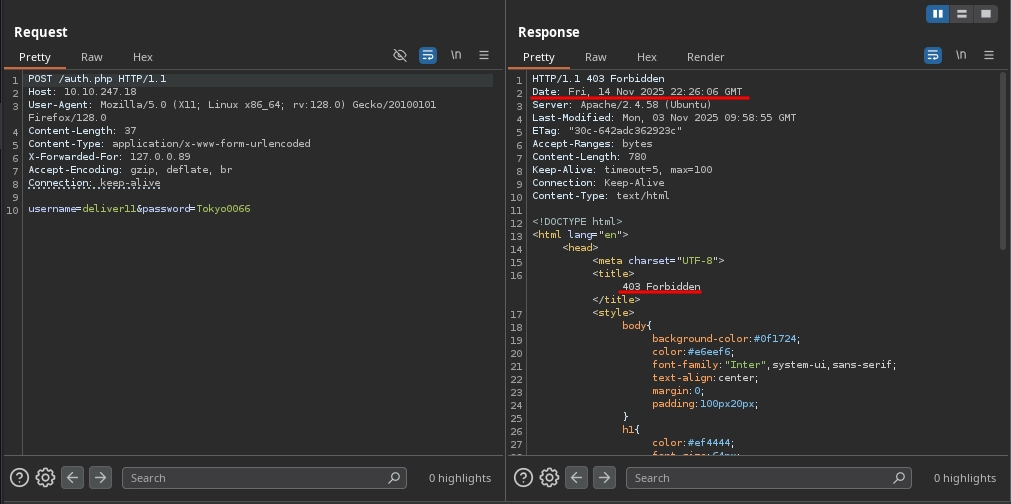Viewport: 1011px width, 504px height.
Task: Switch to top-bottom layout view icon
Action: (x=962, y=14)
